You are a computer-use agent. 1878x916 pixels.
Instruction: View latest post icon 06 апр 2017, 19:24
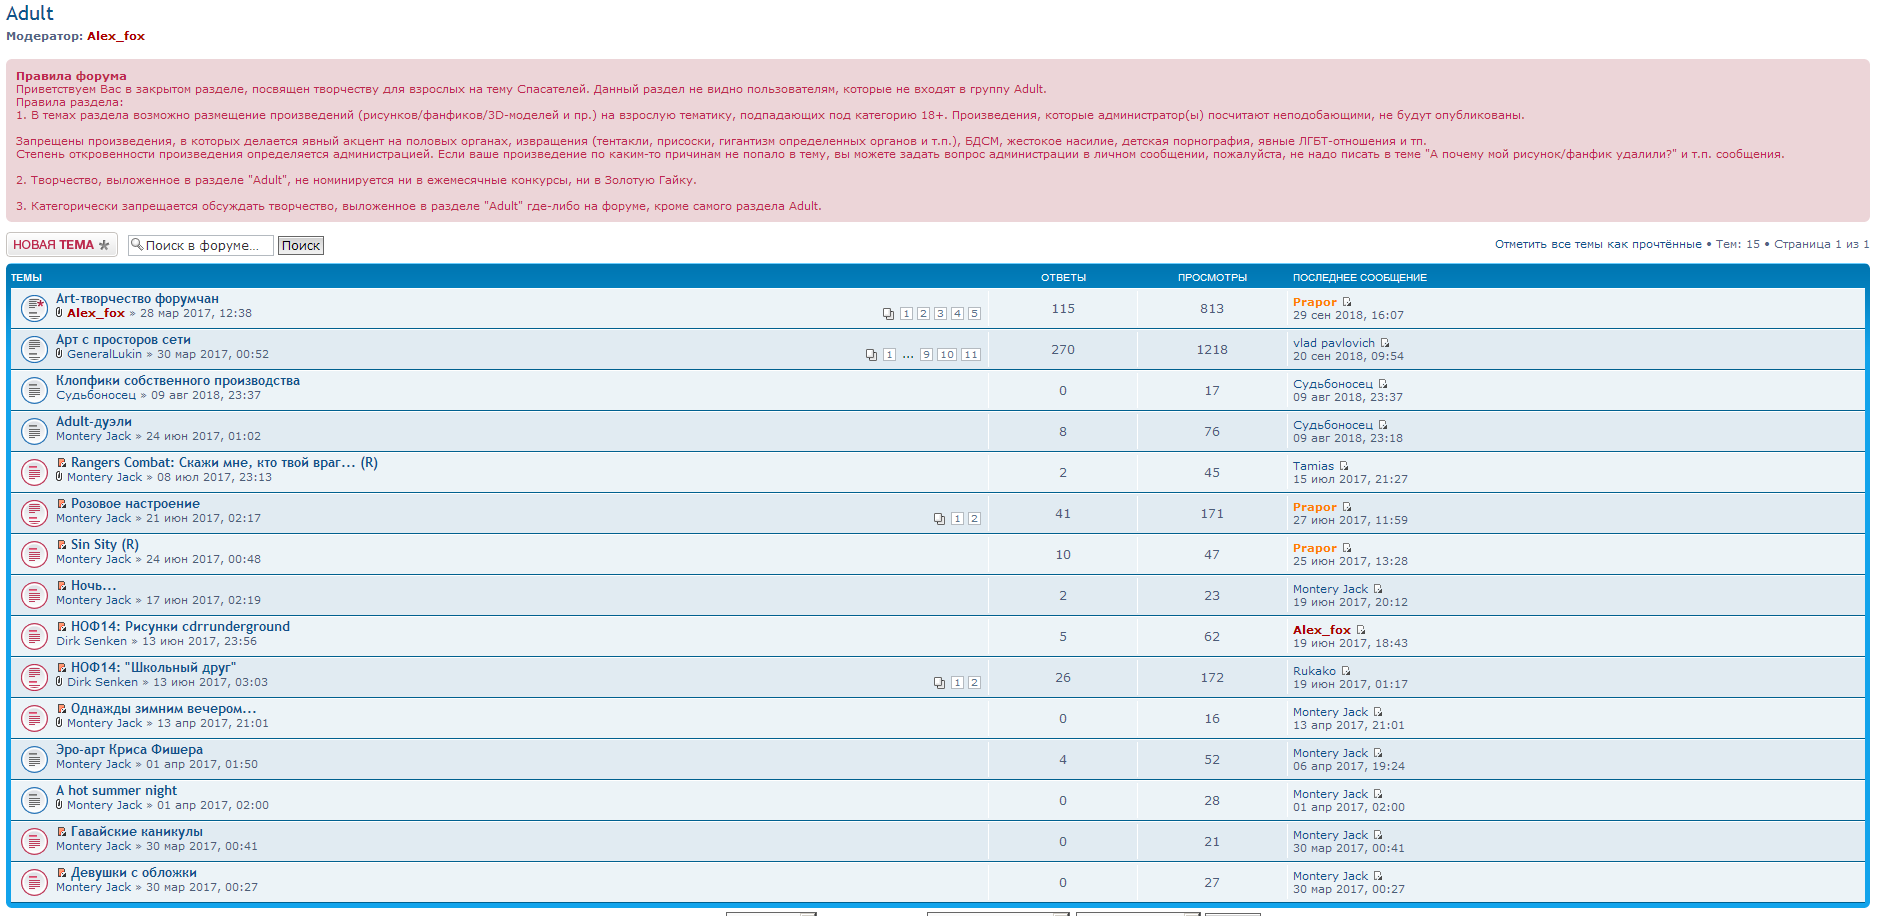[x=1378, y=753]
